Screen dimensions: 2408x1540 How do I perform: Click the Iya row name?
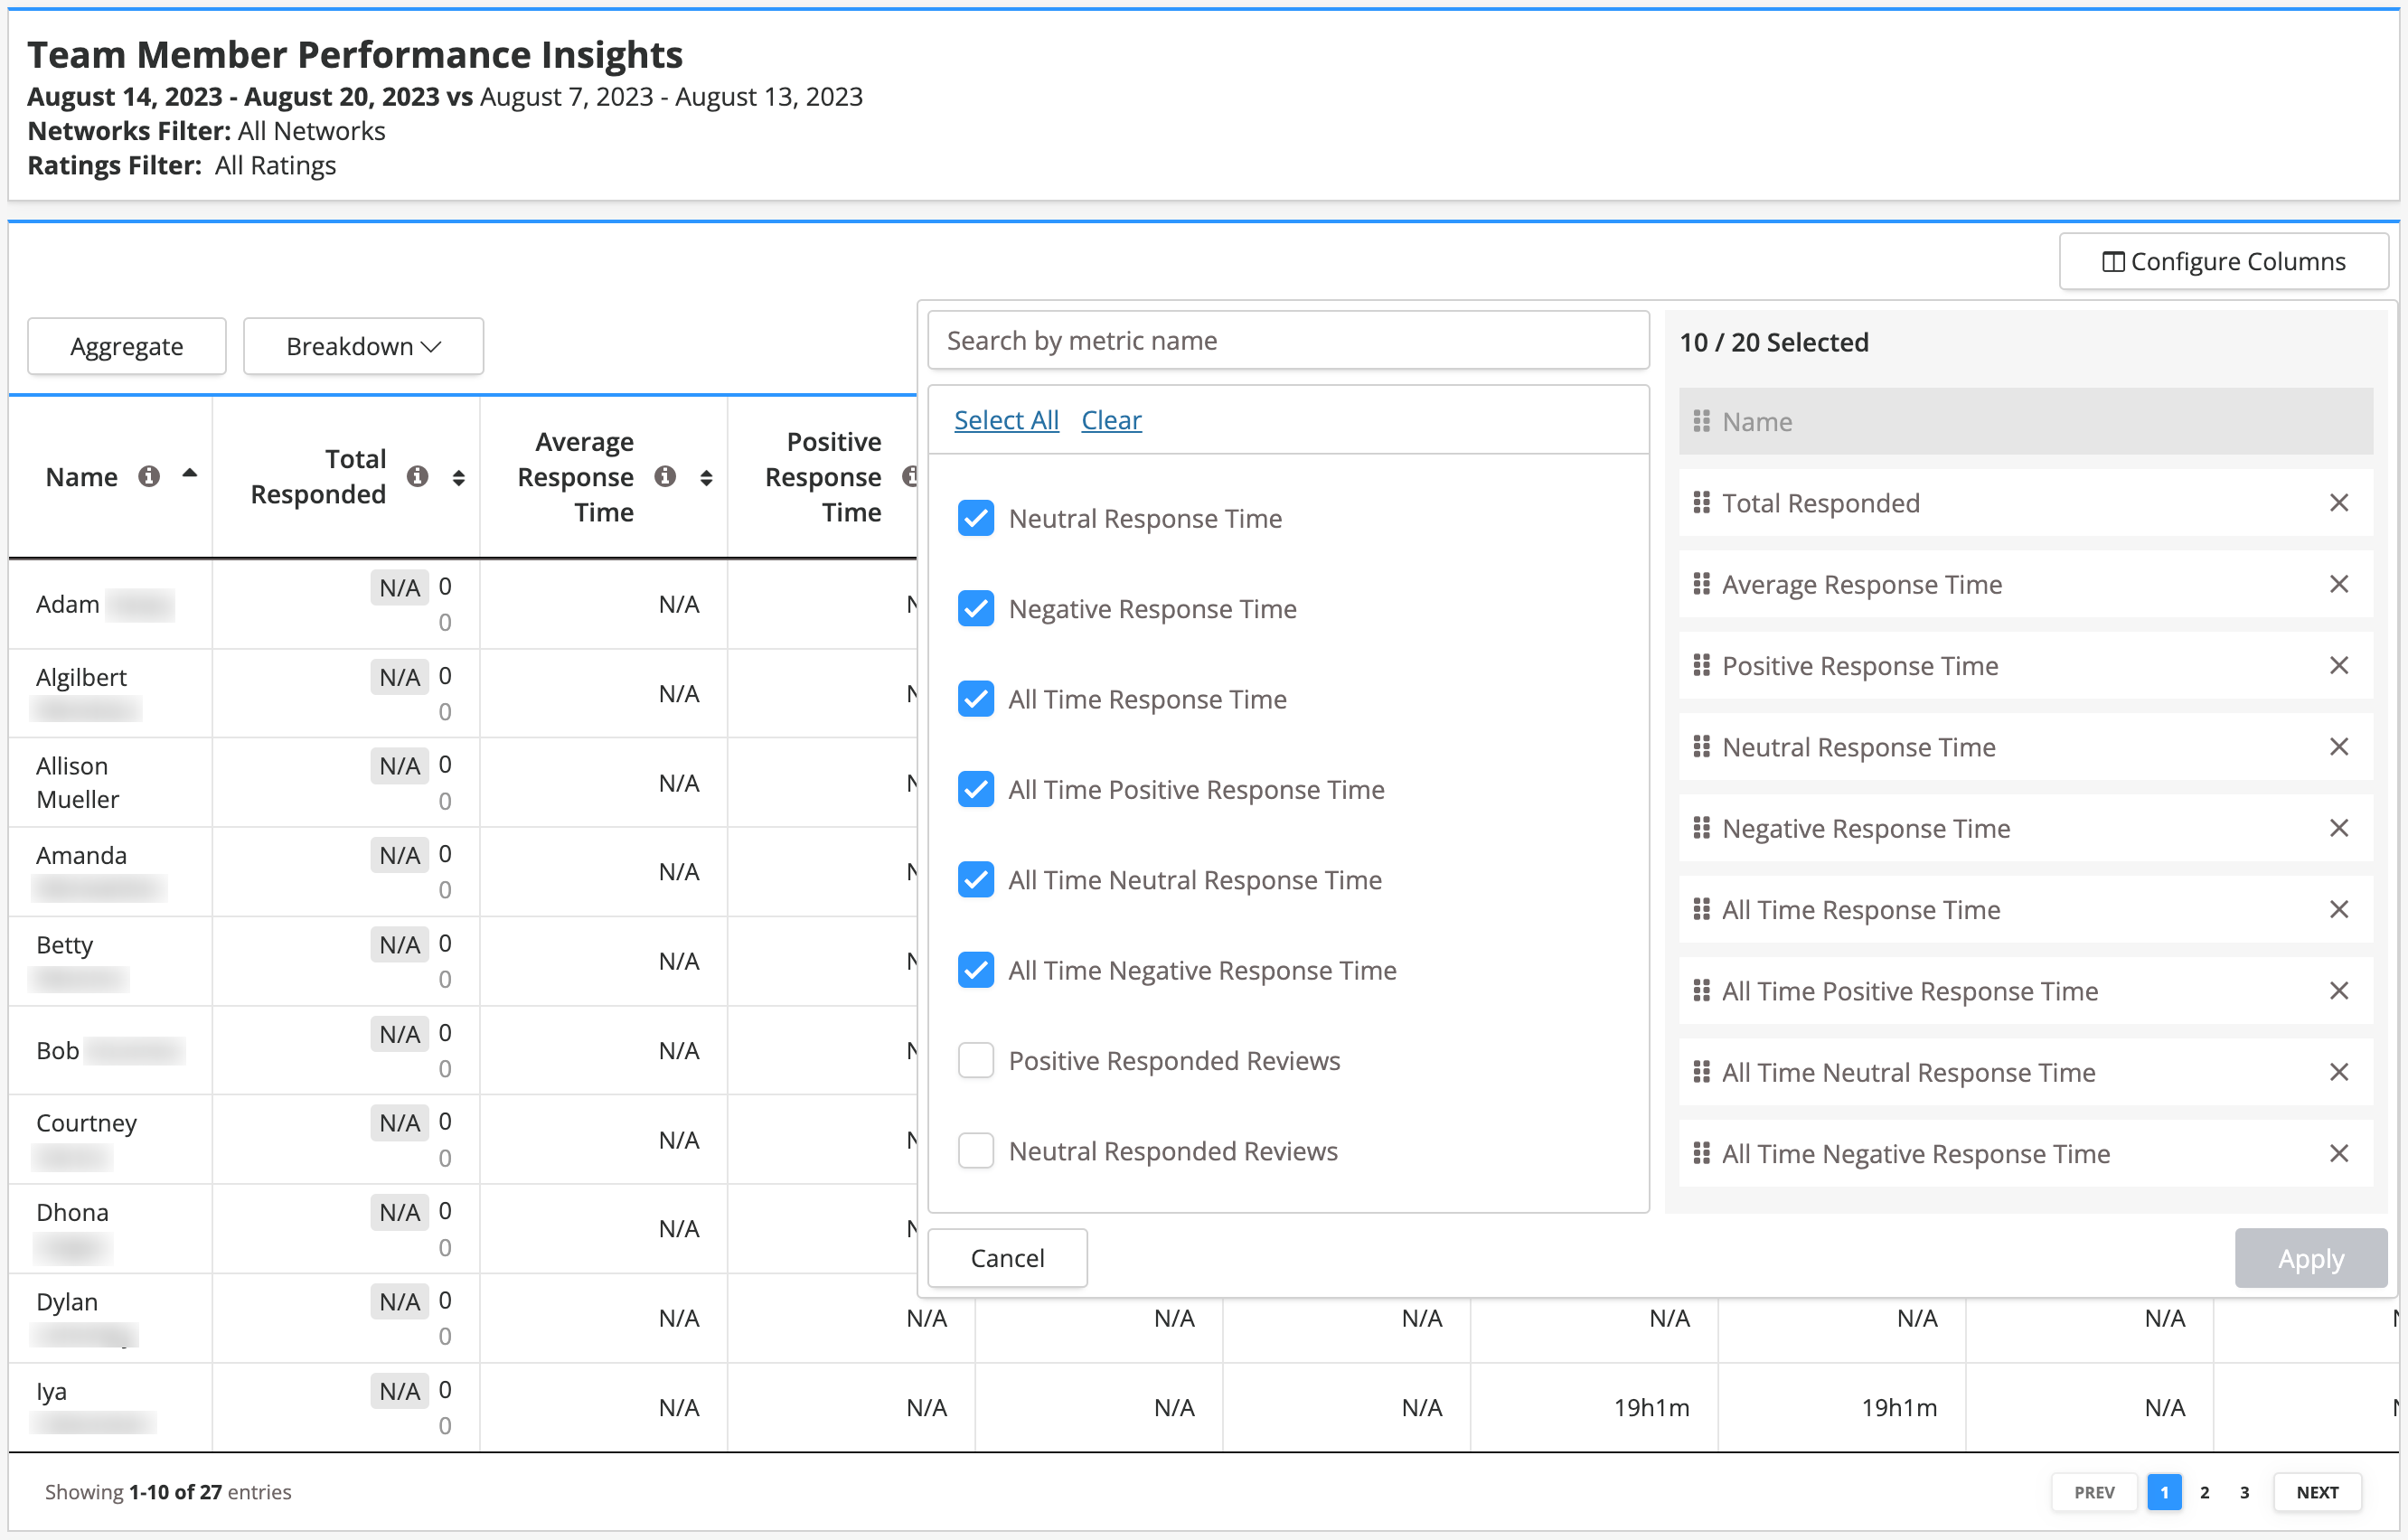51,1391
